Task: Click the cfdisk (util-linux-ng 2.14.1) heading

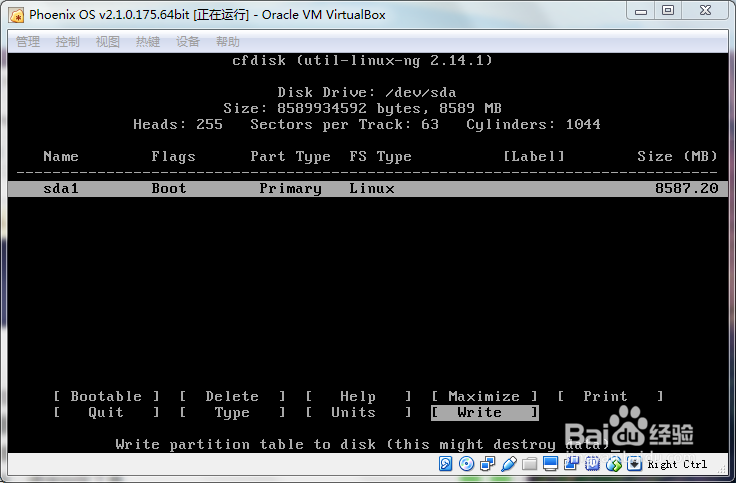Action: (362, 61)
